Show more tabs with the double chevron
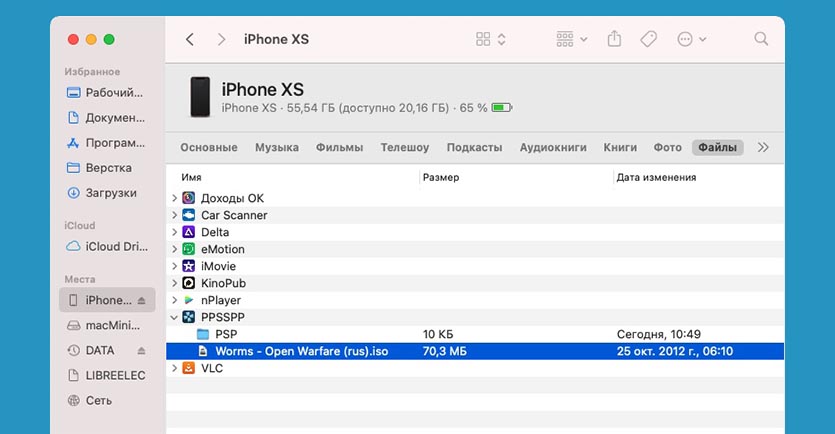This screenshot has width=835, height=434. [763, 148]
